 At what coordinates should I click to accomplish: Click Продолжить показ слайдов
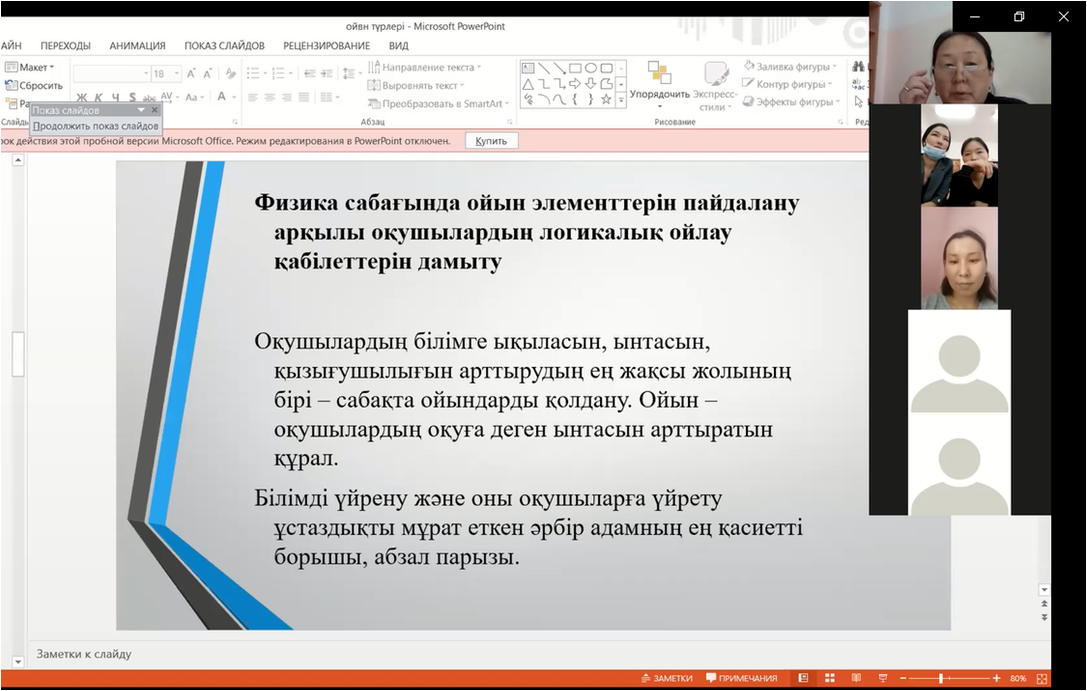click(95, 126)
